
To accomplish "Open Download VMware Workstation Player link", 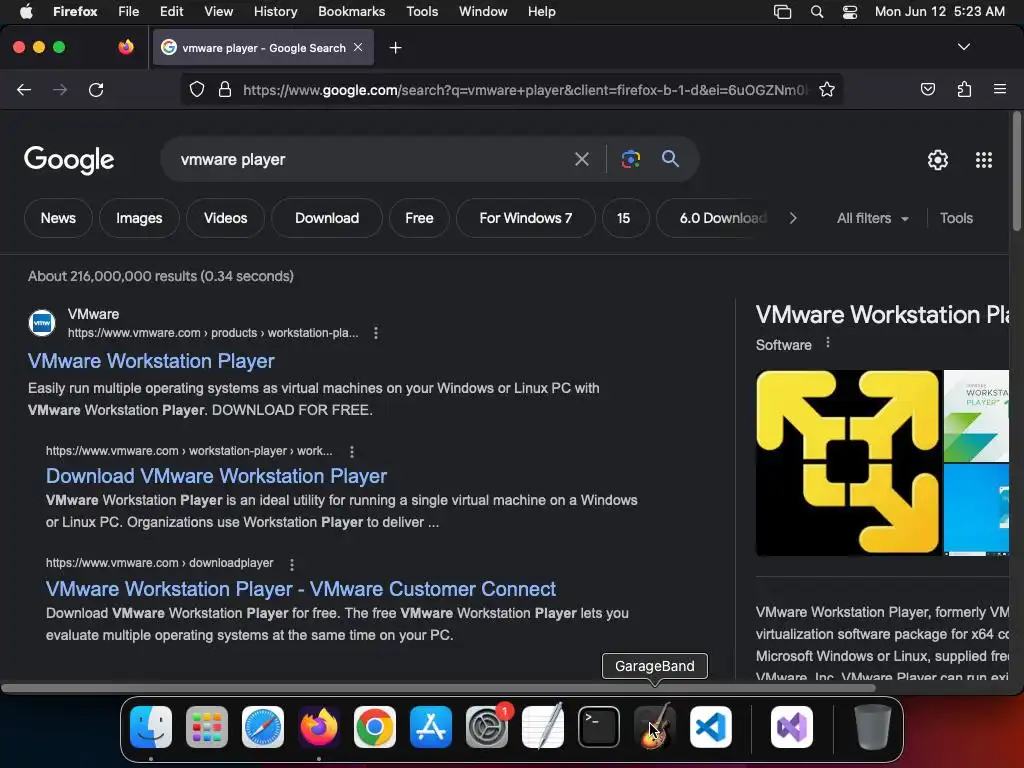I will pos(216,476).
